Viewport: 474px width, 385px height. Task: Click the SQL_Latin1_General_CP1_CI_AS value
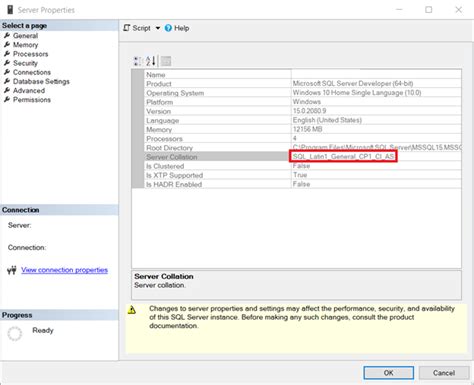point(343,156)
